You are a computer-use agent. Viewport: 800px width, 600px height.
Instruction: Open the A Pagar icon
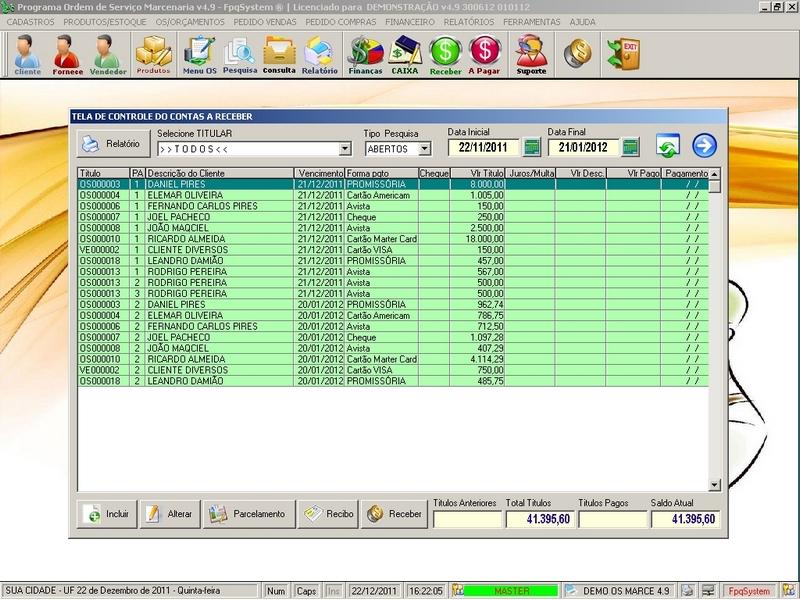(x=484, y=54)
